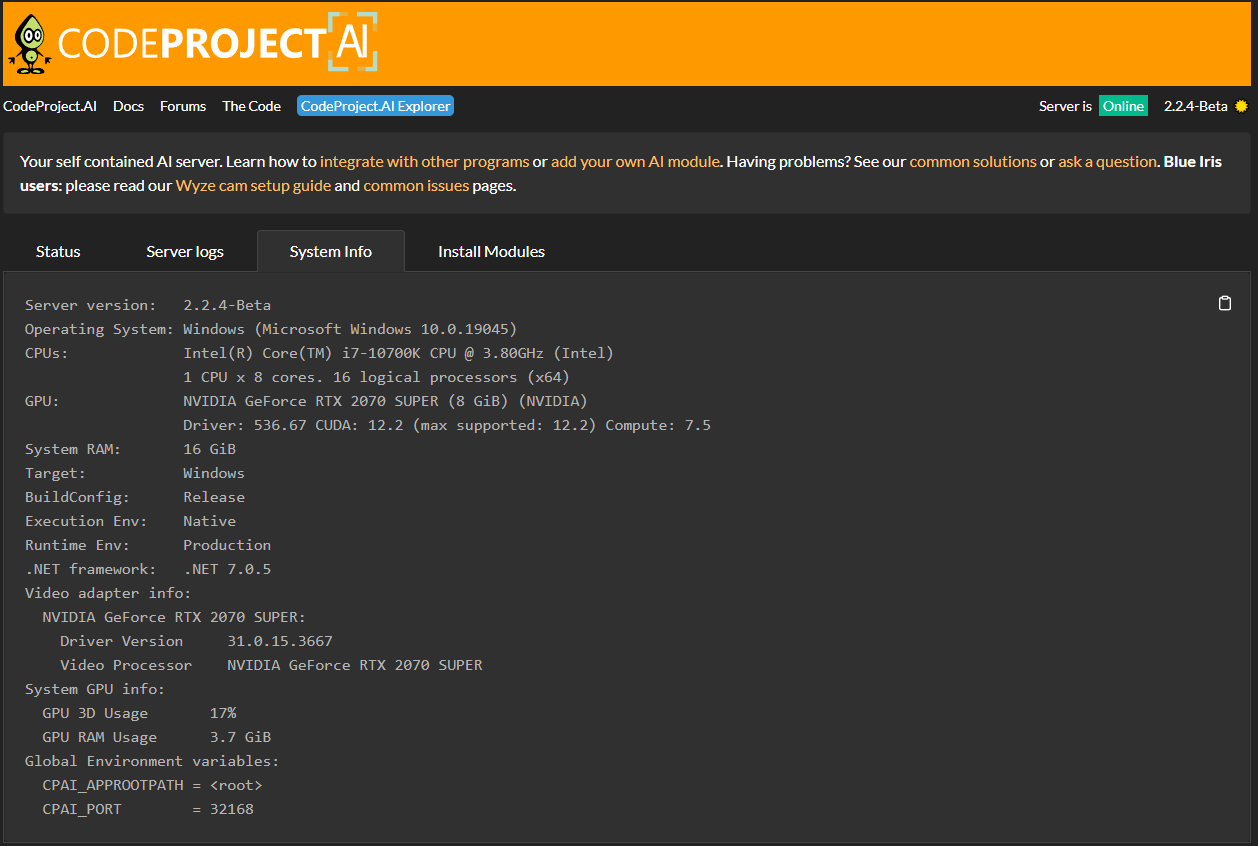This screenshot has width=1258, height=846.
Task: Click the CPAI_PORT 32168 value
Action: click(x=232, y=809)
